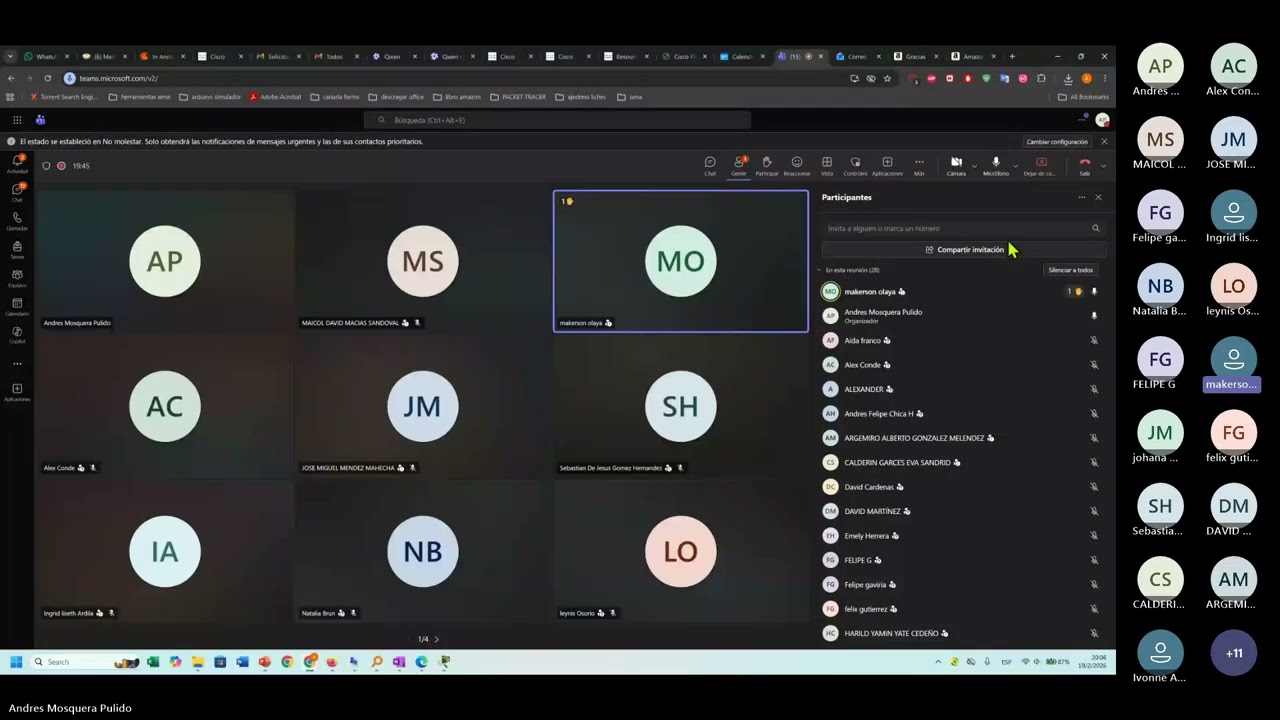Viewport: 1280px width, 720px height.
Task: Open Calendario in the Teams left rail
Action: (17, 306)
